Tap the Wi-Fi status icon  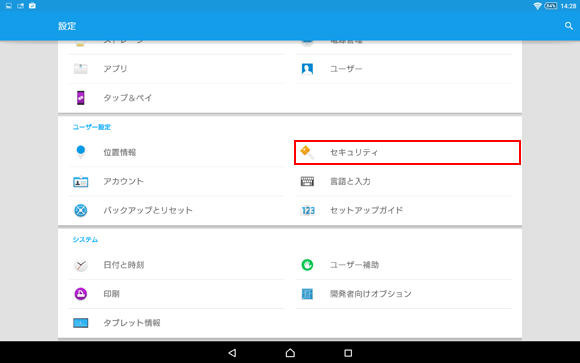click(x=537, y=6)
